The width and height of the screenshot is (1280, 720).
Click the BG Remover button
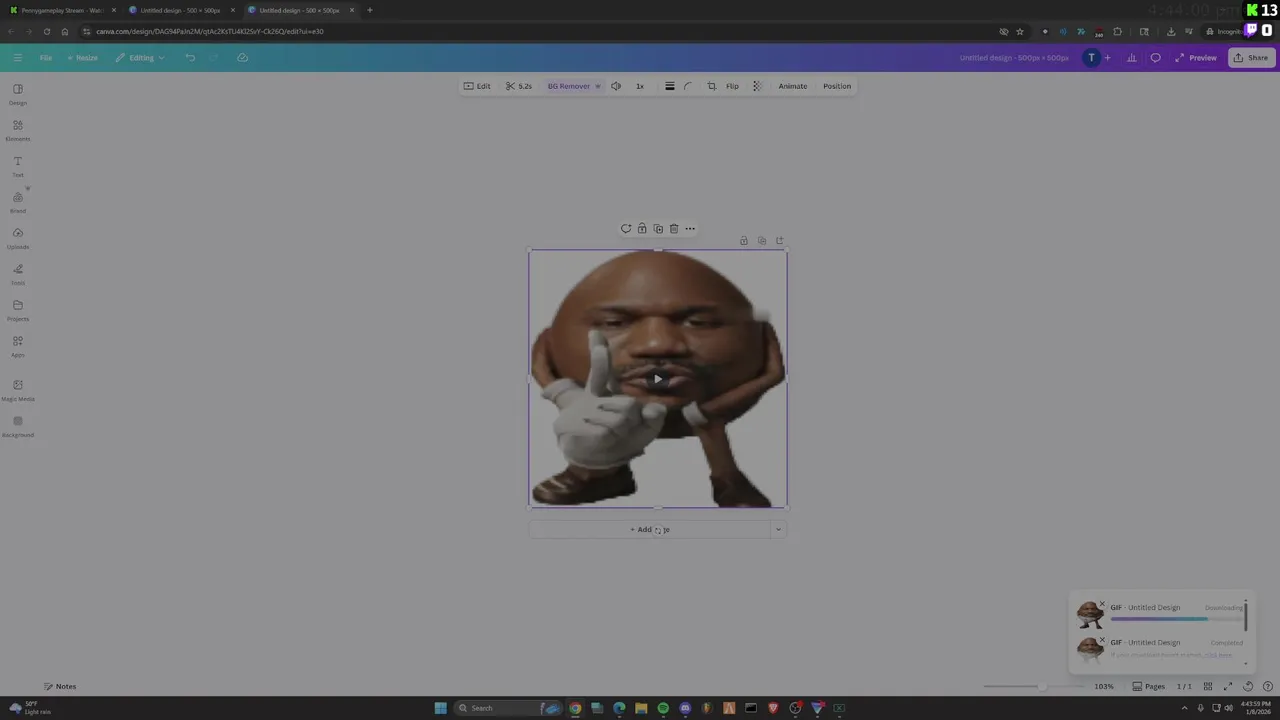click(574, 86)
